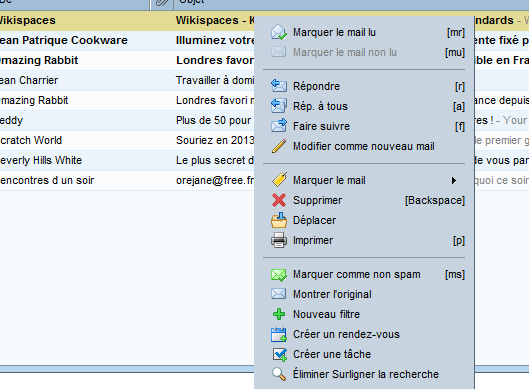Click the Backspace shortcut label beside Supprimer
This screenshot has width=529, height=389.
[435, 200]
